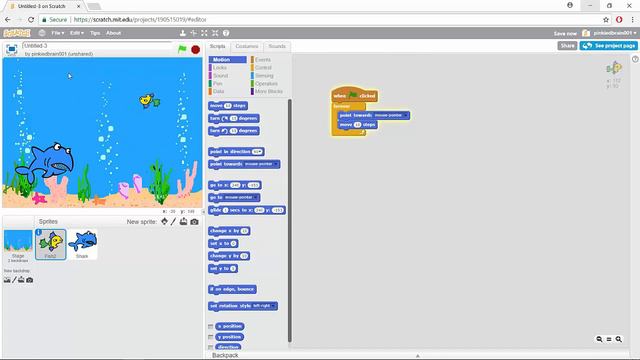The width and height of the screenshot is (640, 360).
Task: Zoom out the scripts area
Action: point(599,339)
